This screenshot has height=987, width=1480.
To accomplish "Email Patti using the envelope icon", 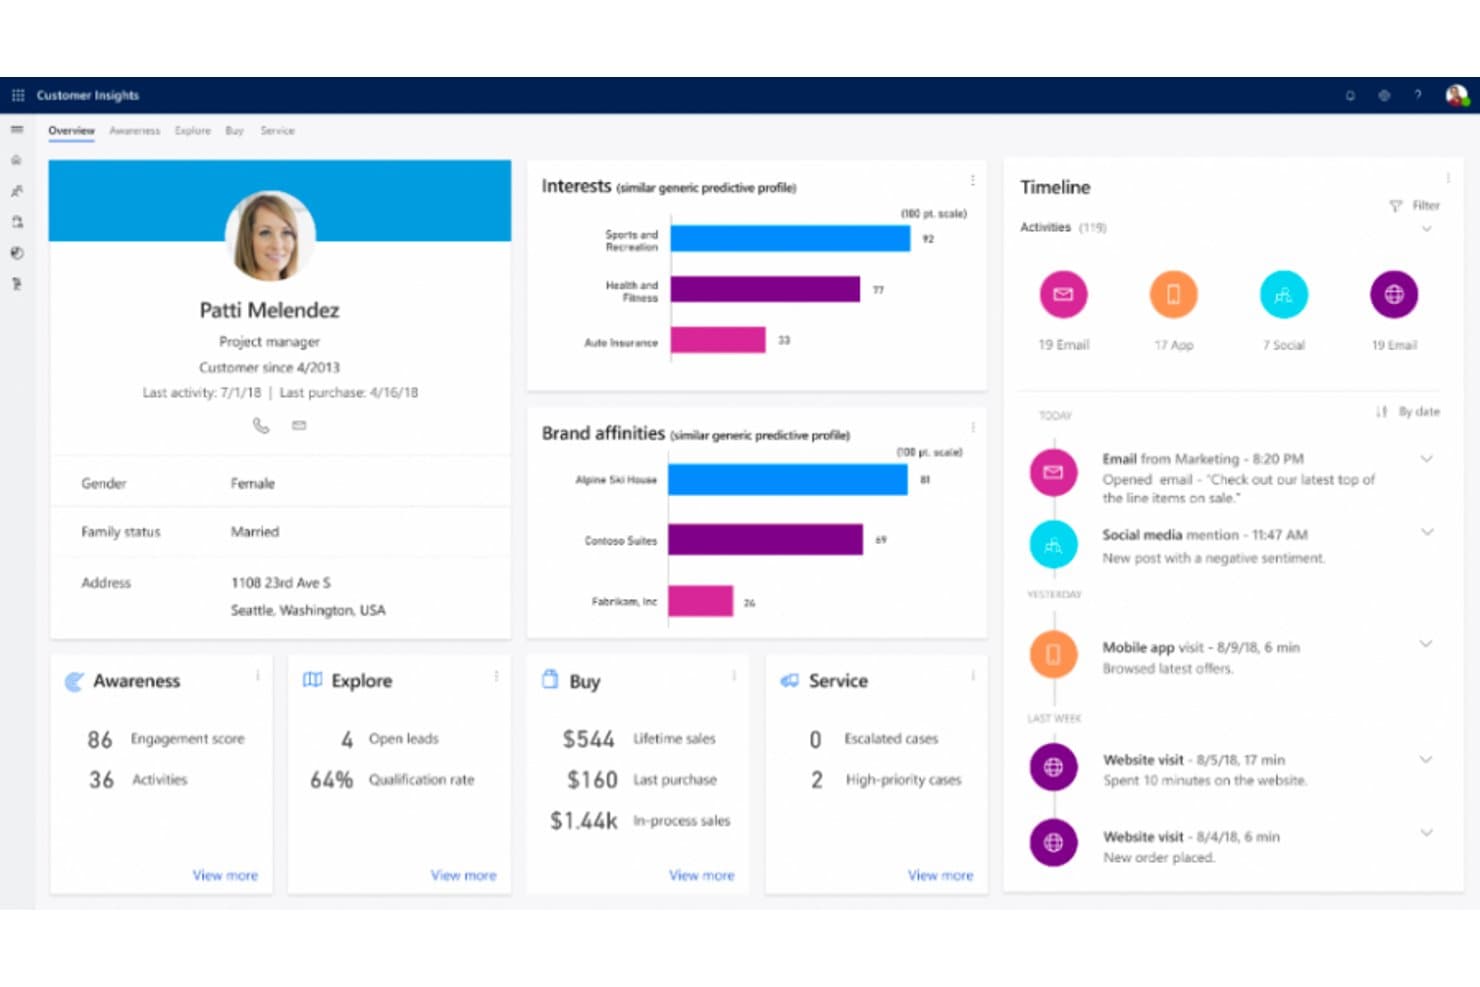I will pyautogui.click(x=299, y=425).
